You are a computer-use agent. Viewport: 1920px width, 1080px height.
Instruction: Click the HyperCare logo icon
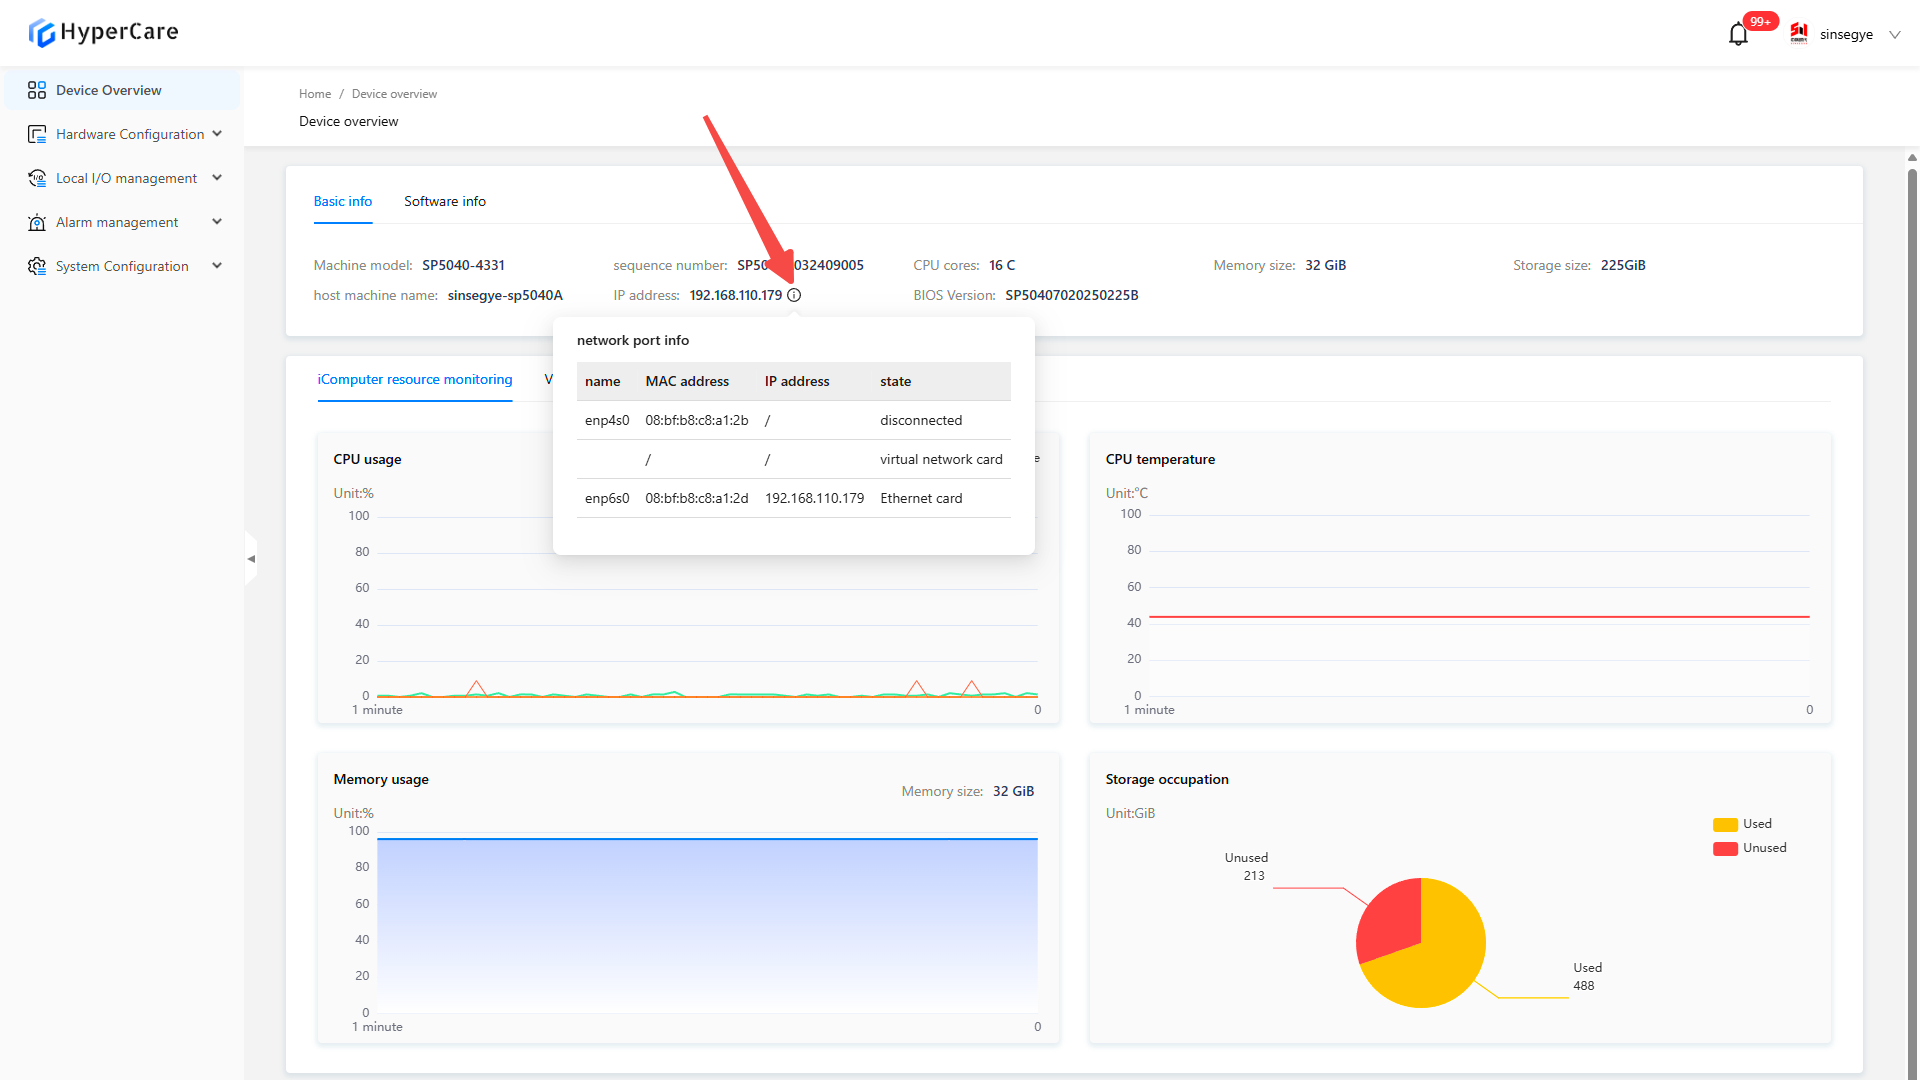pos(41,32)
